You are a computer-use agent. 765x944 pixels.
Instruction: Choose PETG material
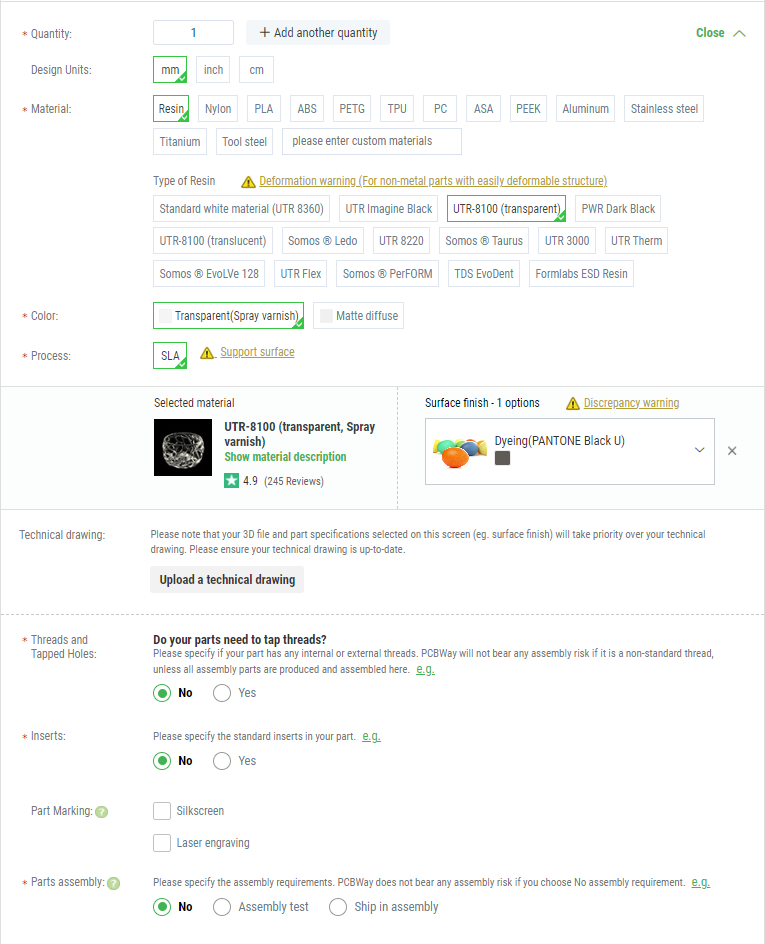[x=352, y=109]
